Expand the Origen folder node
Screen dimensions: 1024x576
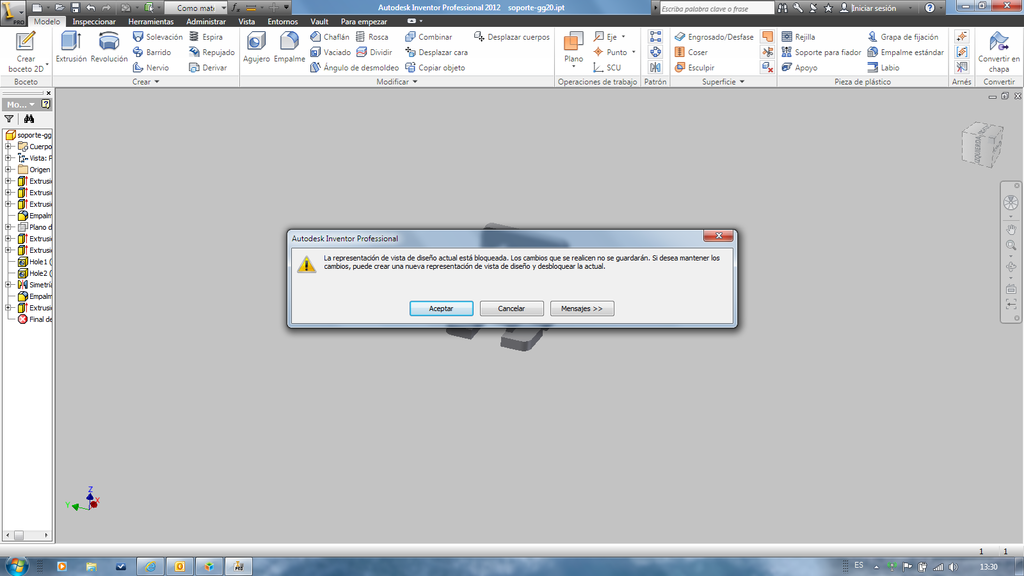(x=8, y=170)
